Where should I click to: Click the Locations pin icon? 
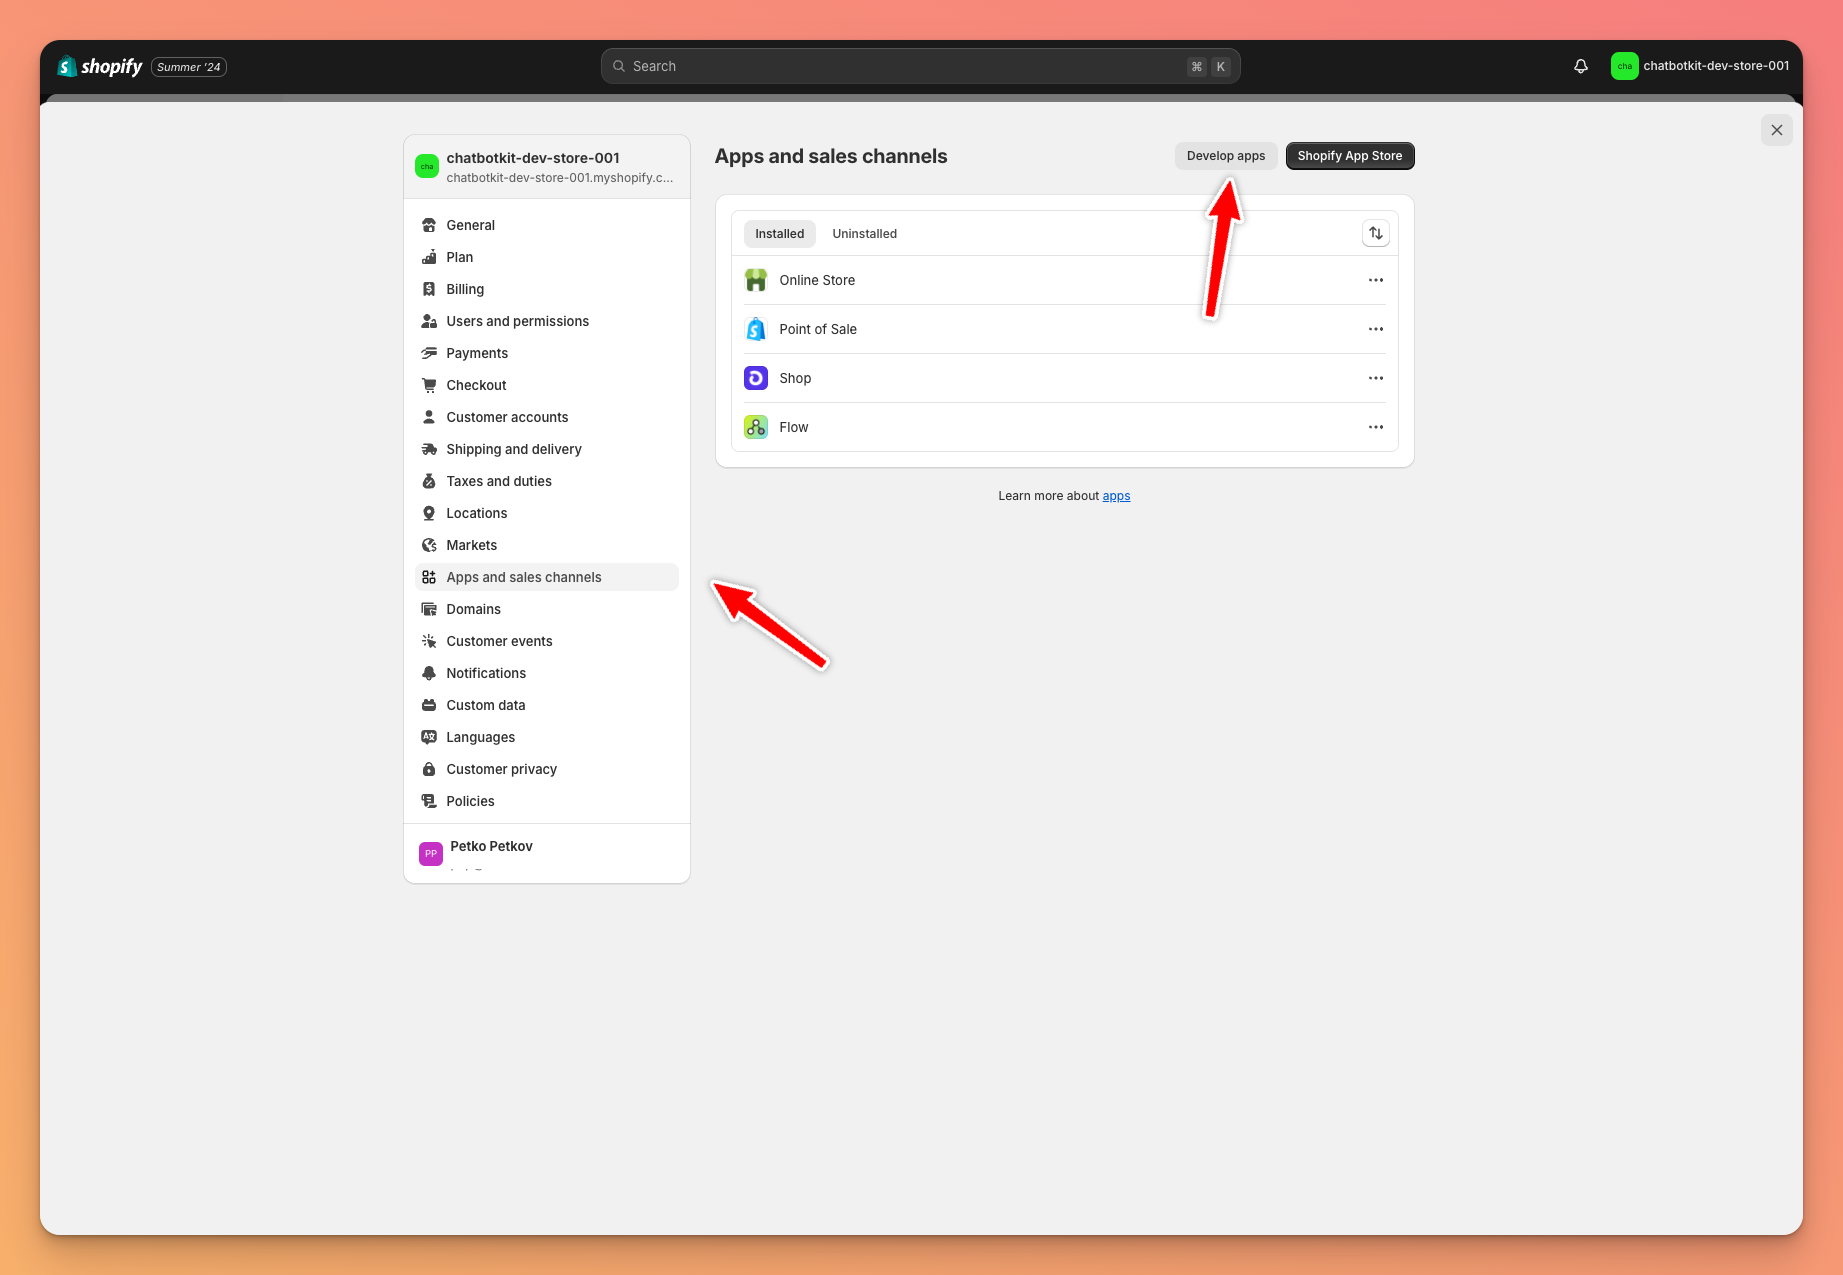(x=429, y=513)
